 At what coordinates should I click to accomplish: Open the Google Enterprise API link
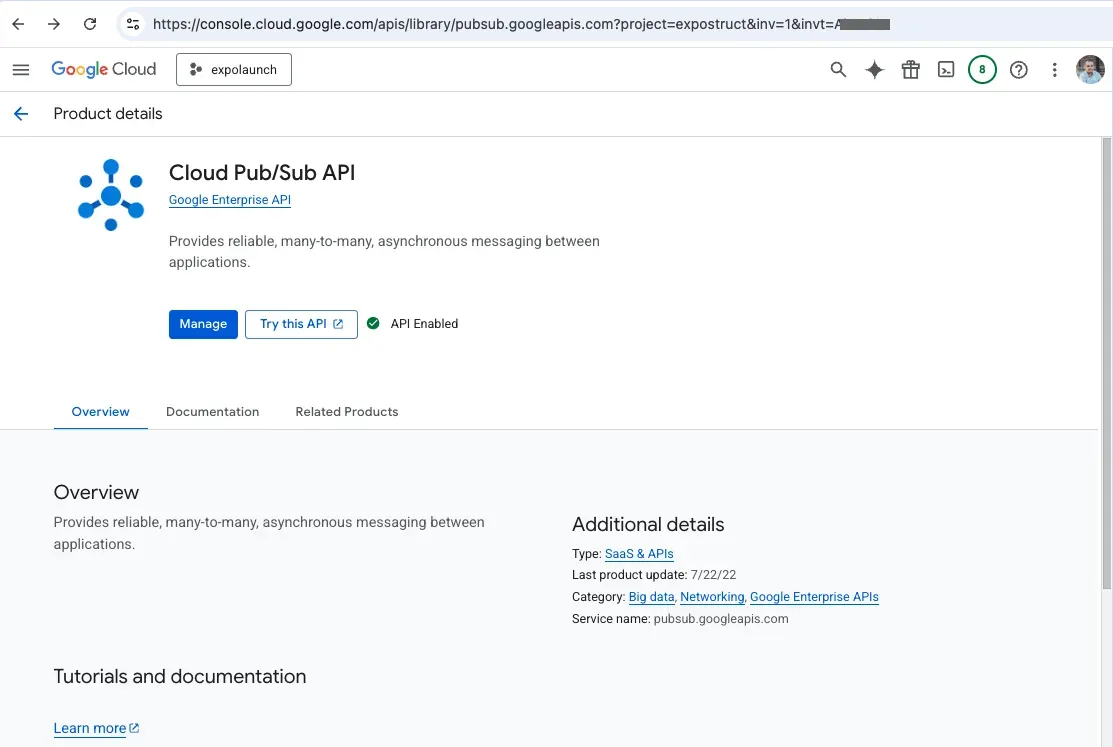[230, 200]
